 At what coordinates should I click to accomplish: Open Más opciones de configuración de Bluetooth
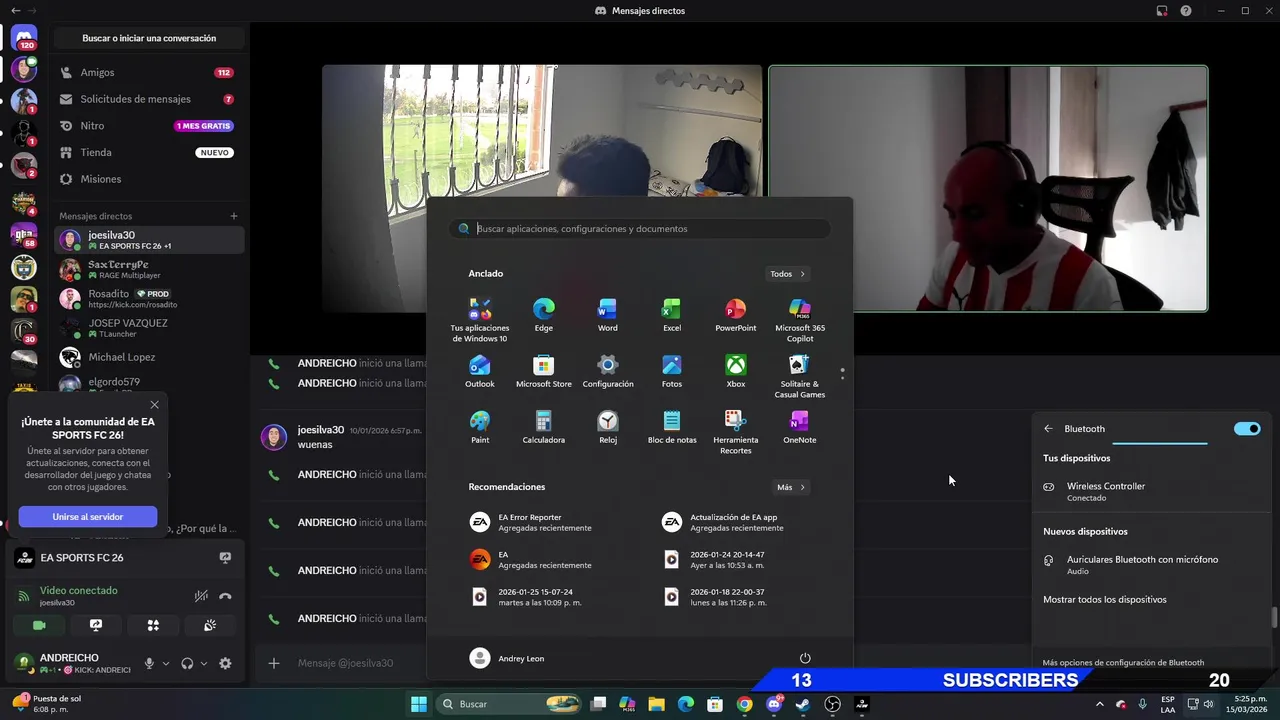[1123, 662]
